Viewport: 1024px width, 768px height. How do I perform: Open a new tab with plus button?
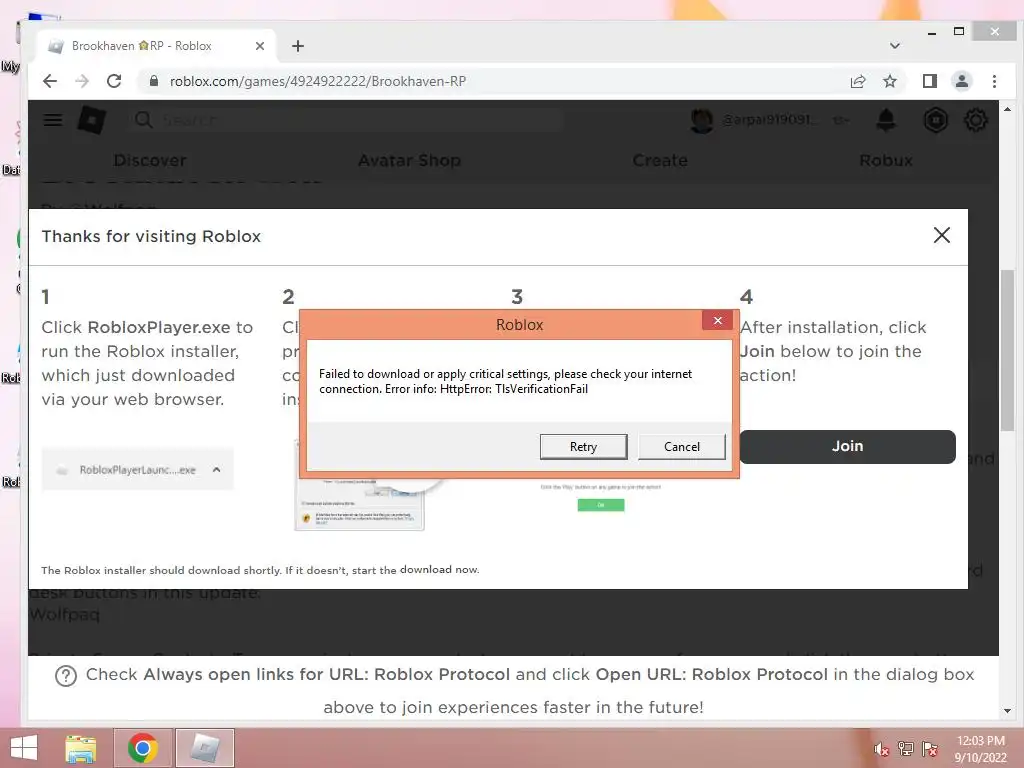click(298, 46)
